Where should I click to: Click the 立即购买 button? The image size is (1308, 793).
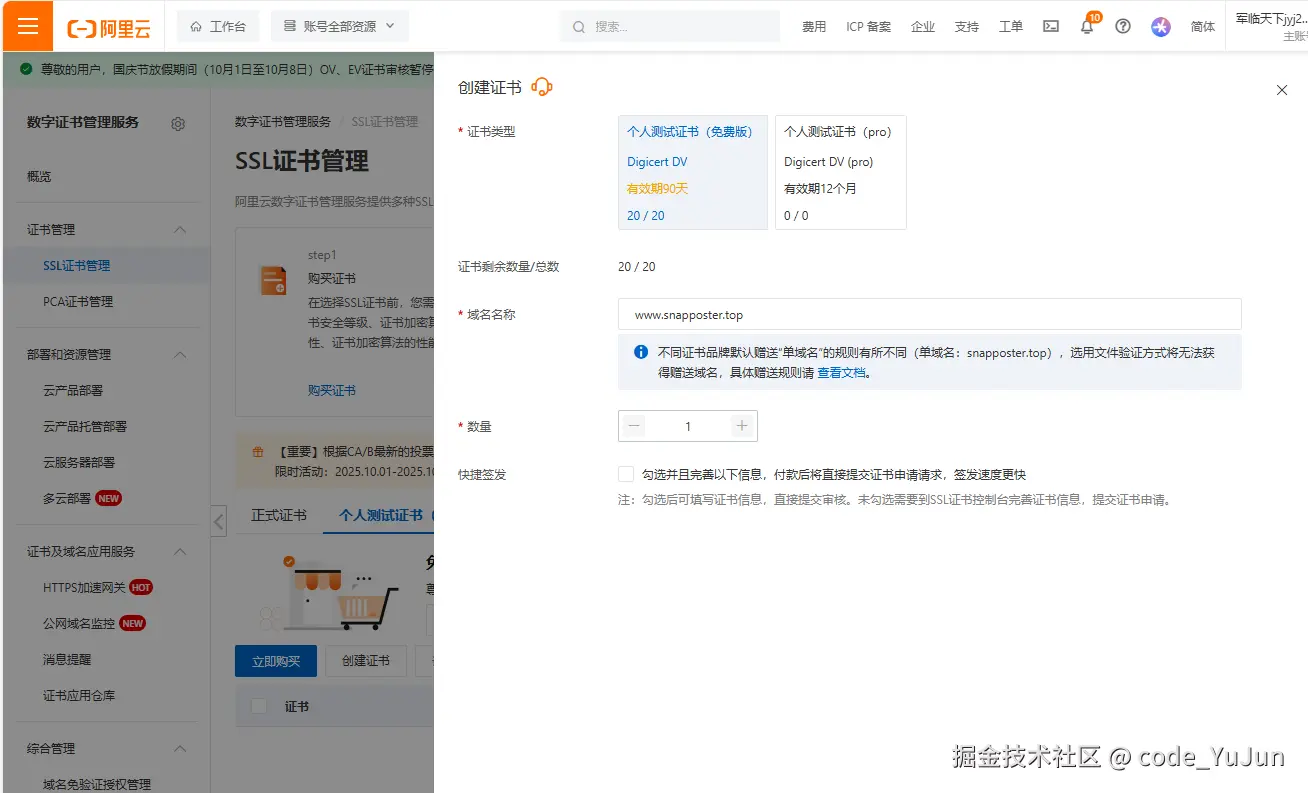pos(276,661)
